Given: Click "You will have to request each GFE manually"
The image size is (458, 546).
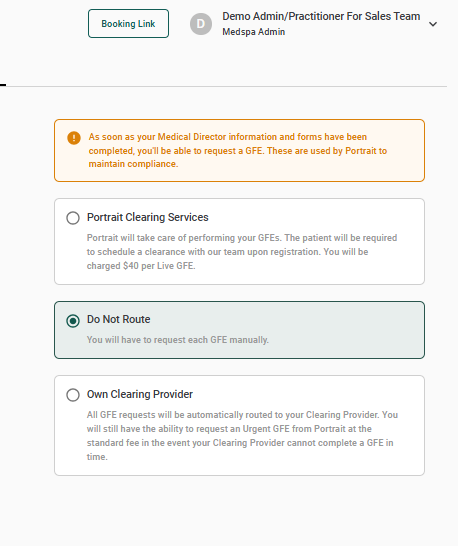Looking at the screenshot, I should [x=178, y=340].
